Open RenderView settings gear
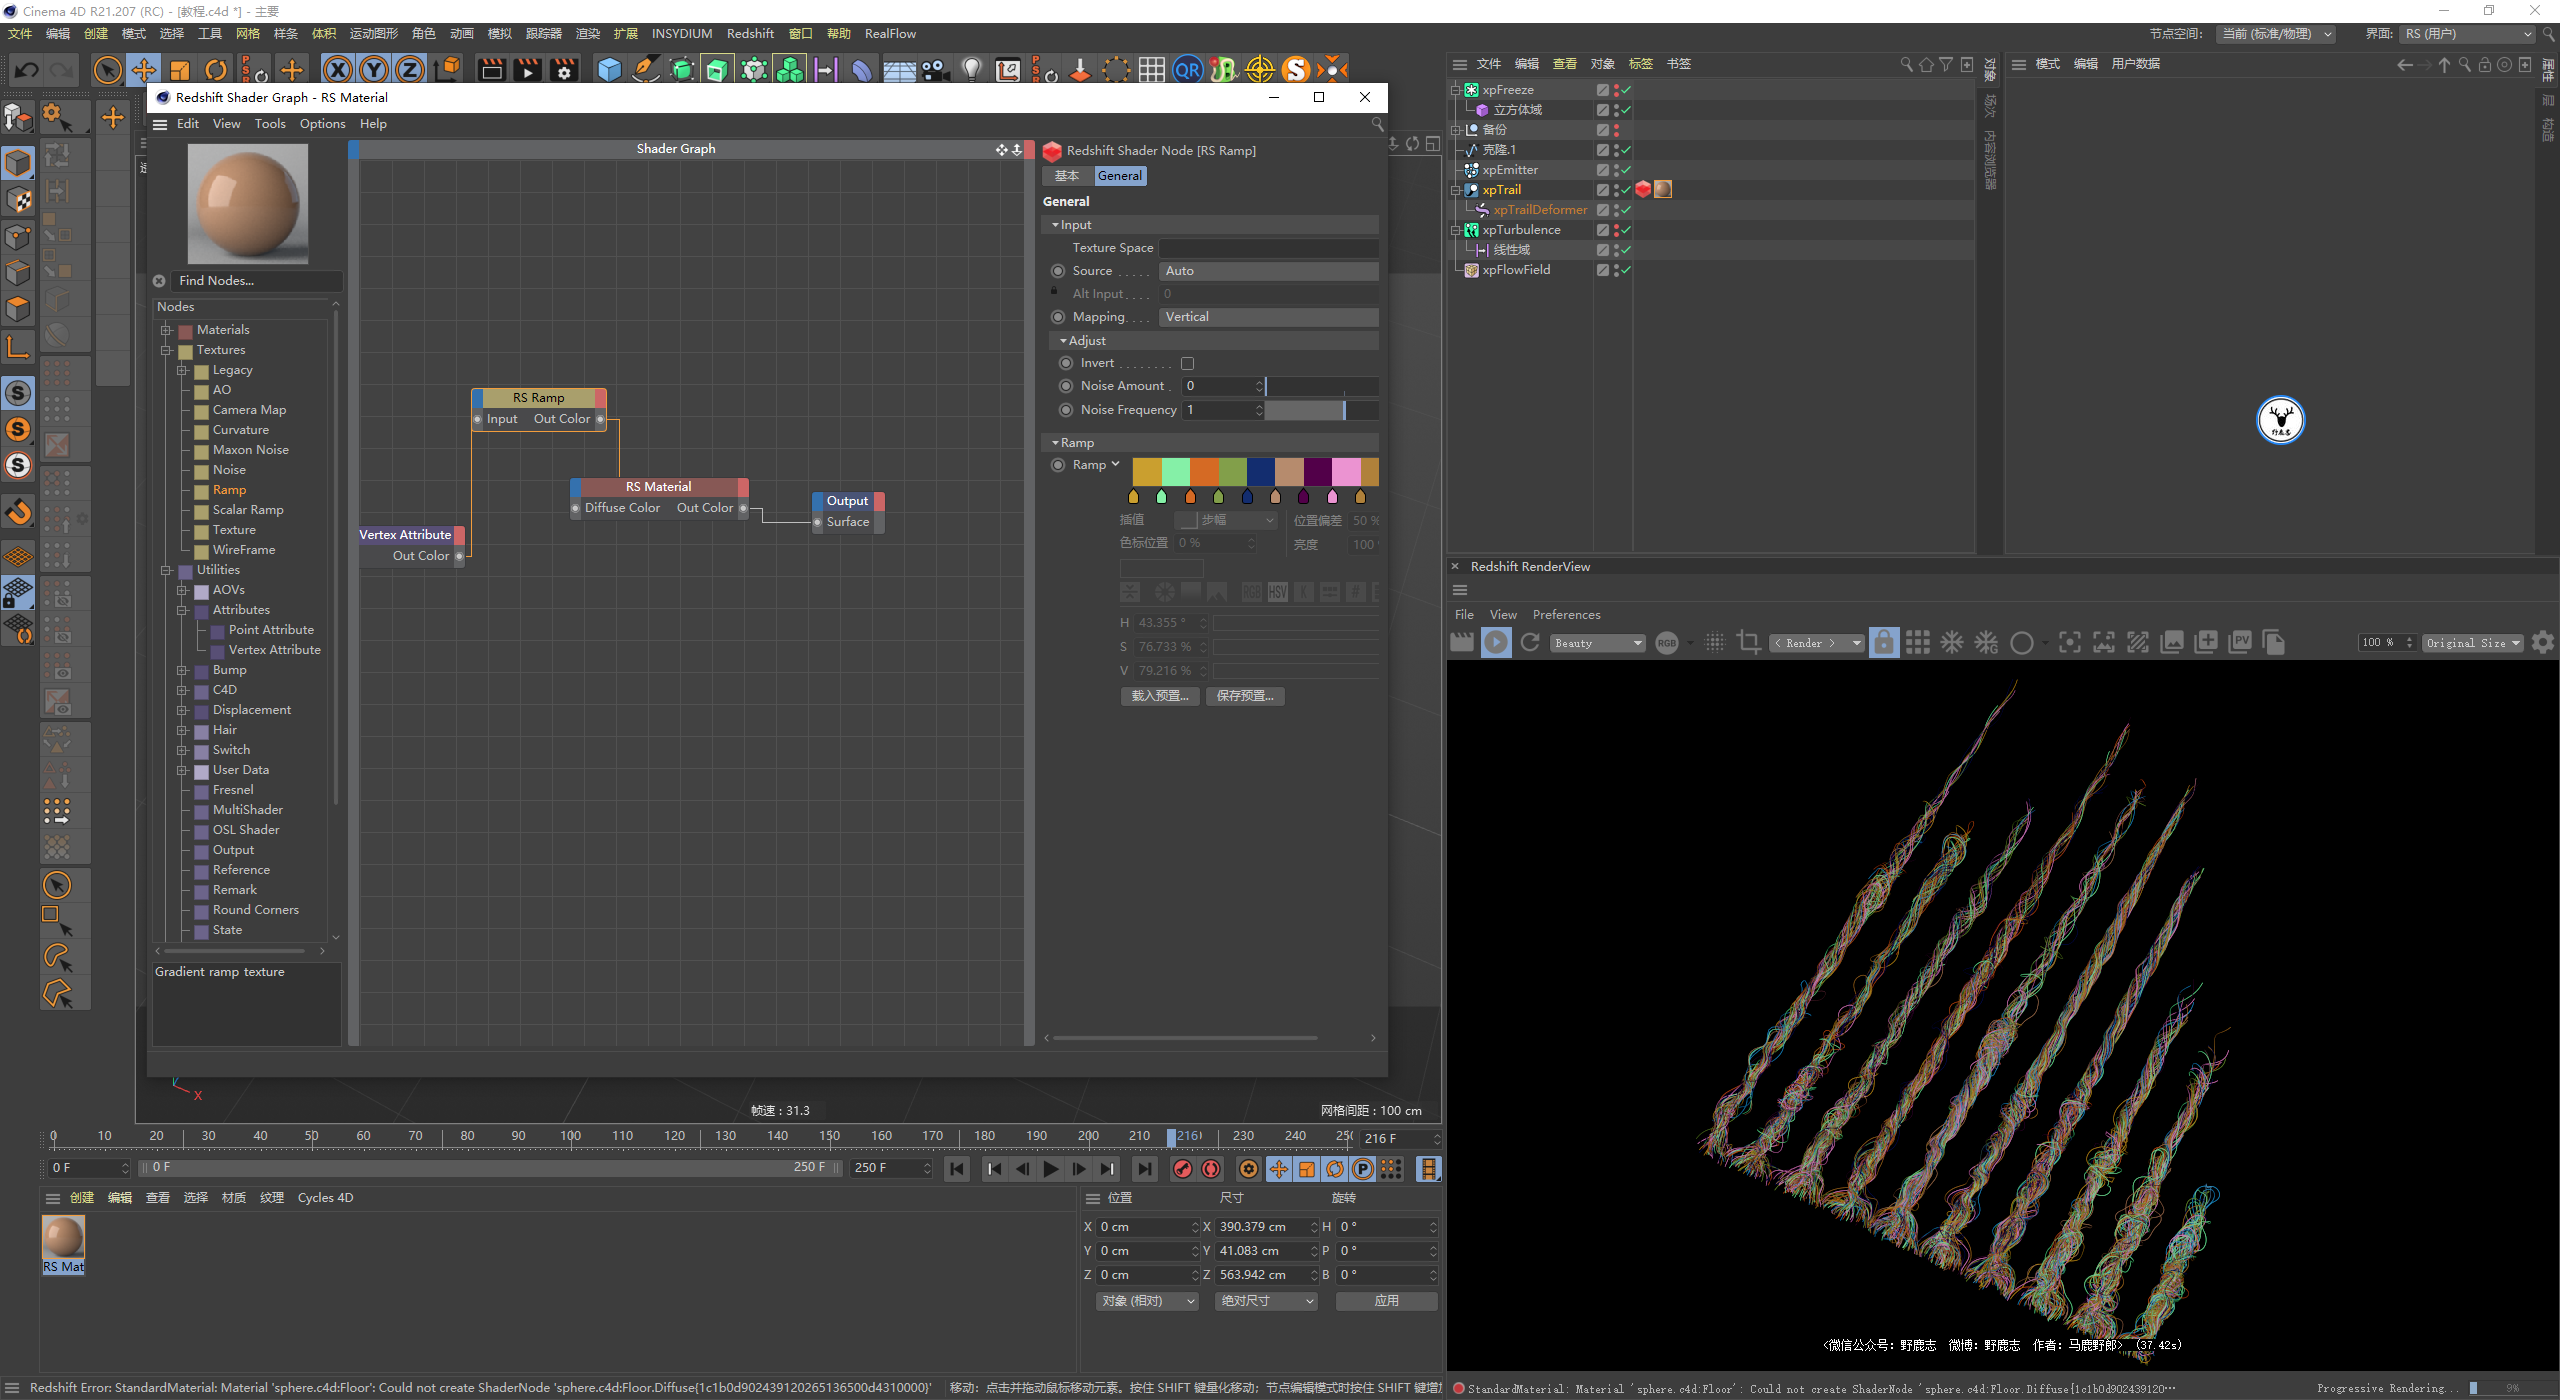 tap(2543, 643)
